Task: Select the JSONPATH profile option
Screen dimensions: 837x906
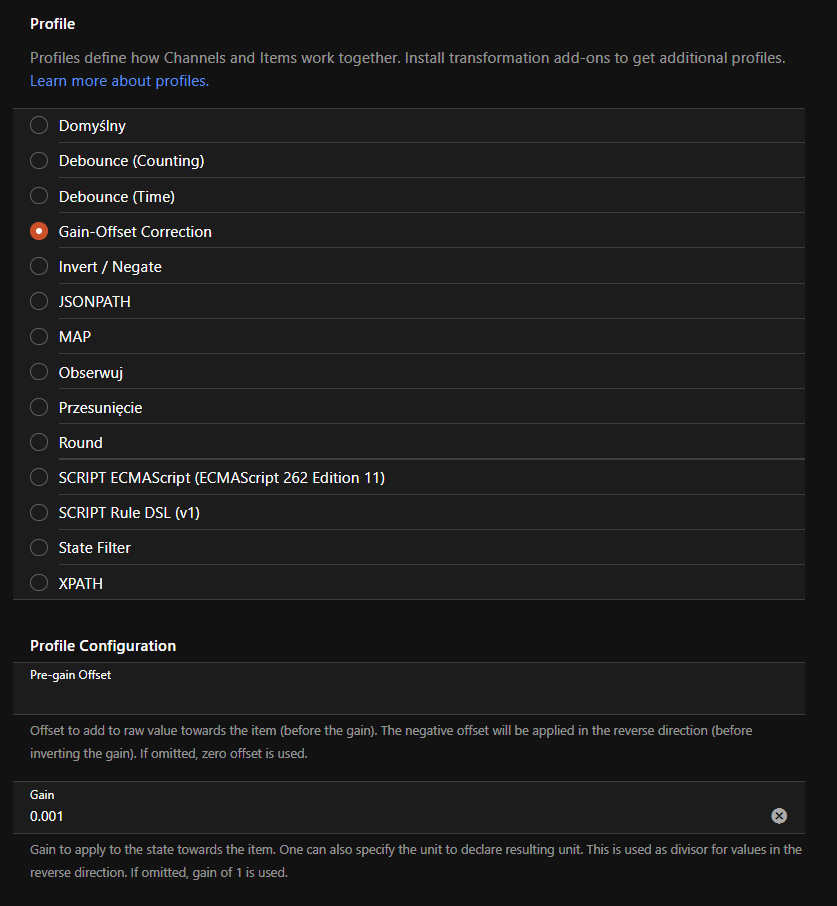Action: 39,302
